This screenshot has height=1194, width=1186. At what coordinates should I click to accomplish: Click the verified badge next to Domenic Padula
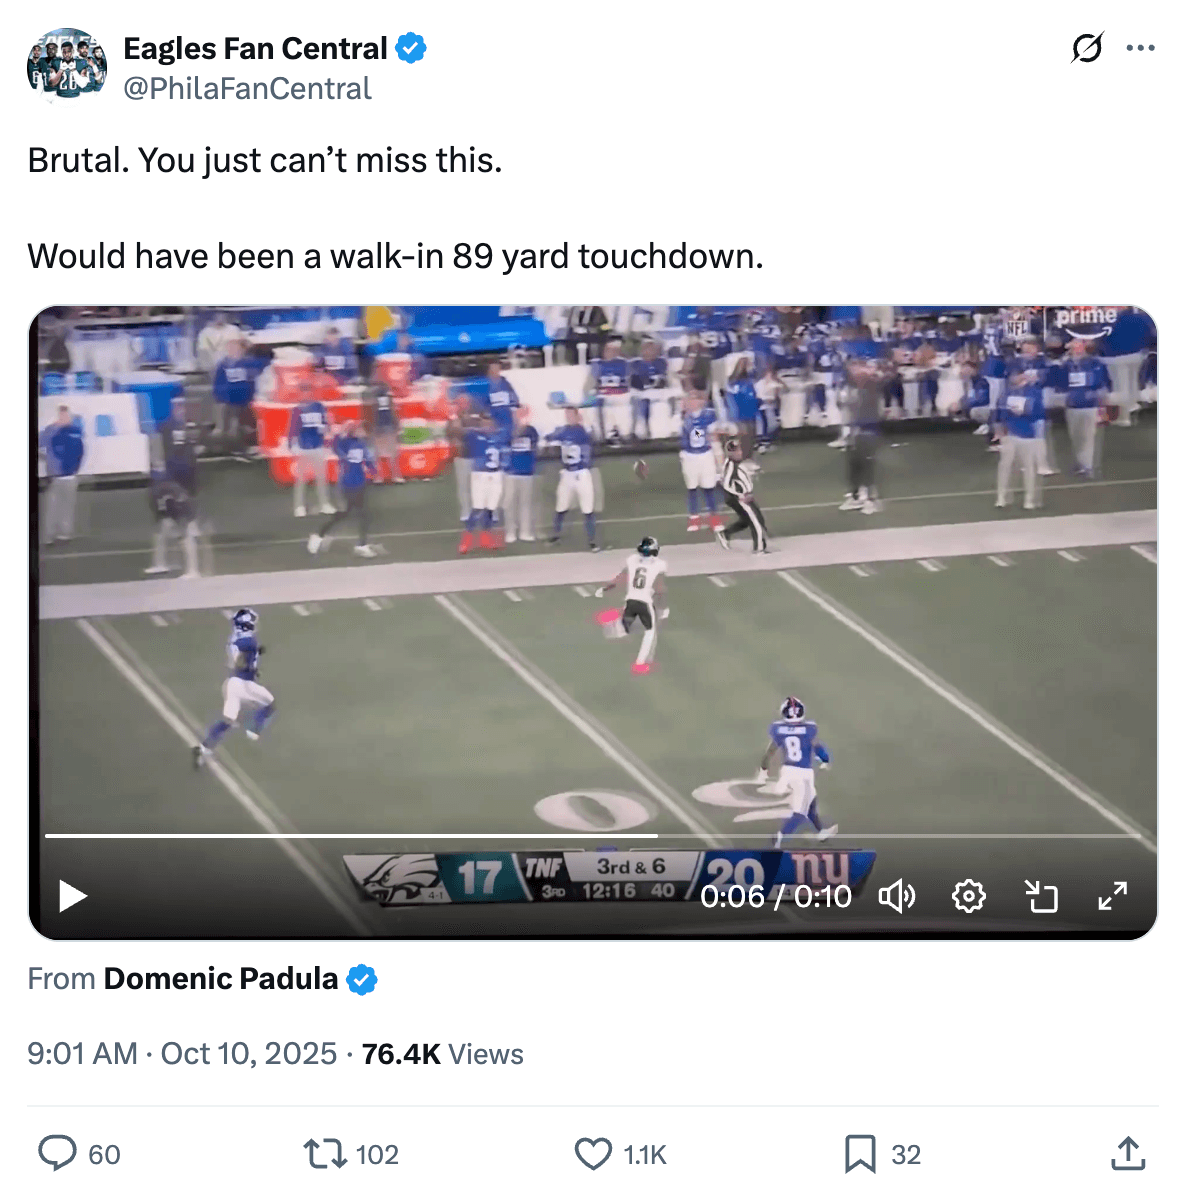coord(362,980)
